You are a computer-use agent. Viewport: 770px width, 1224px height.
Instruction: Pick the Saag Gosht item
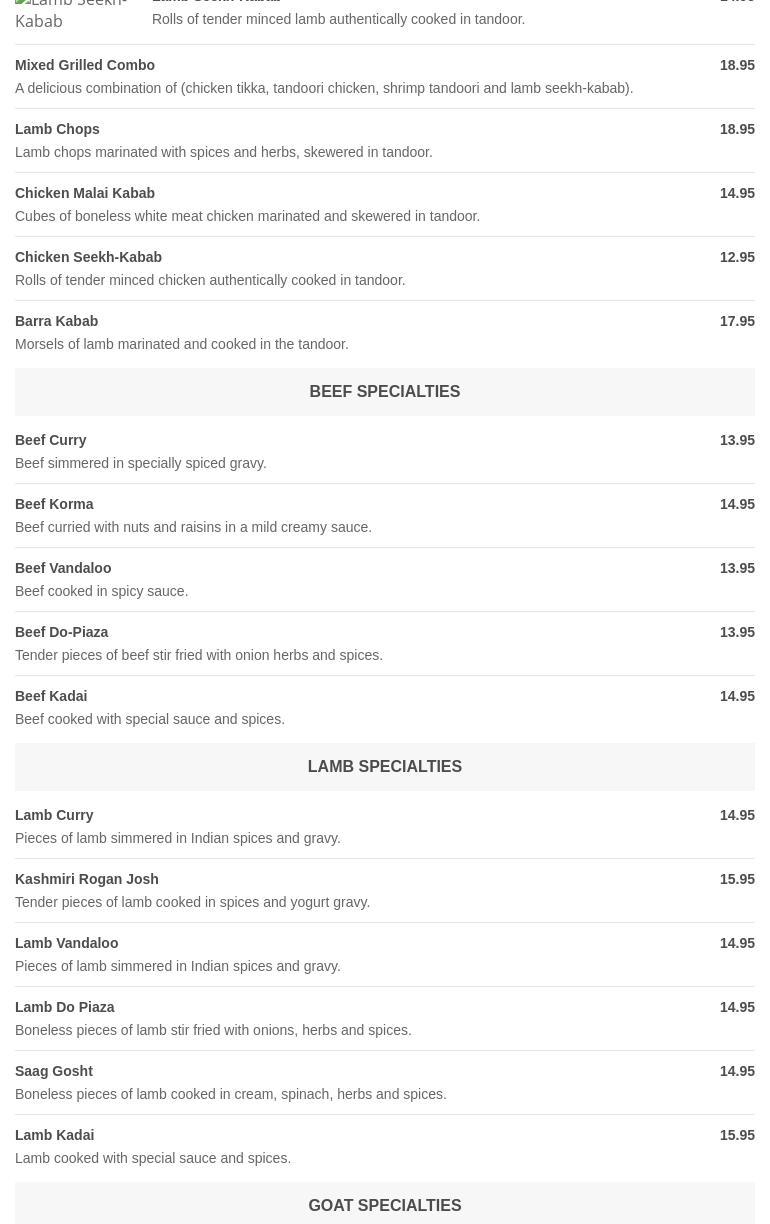coord(53,1071)
